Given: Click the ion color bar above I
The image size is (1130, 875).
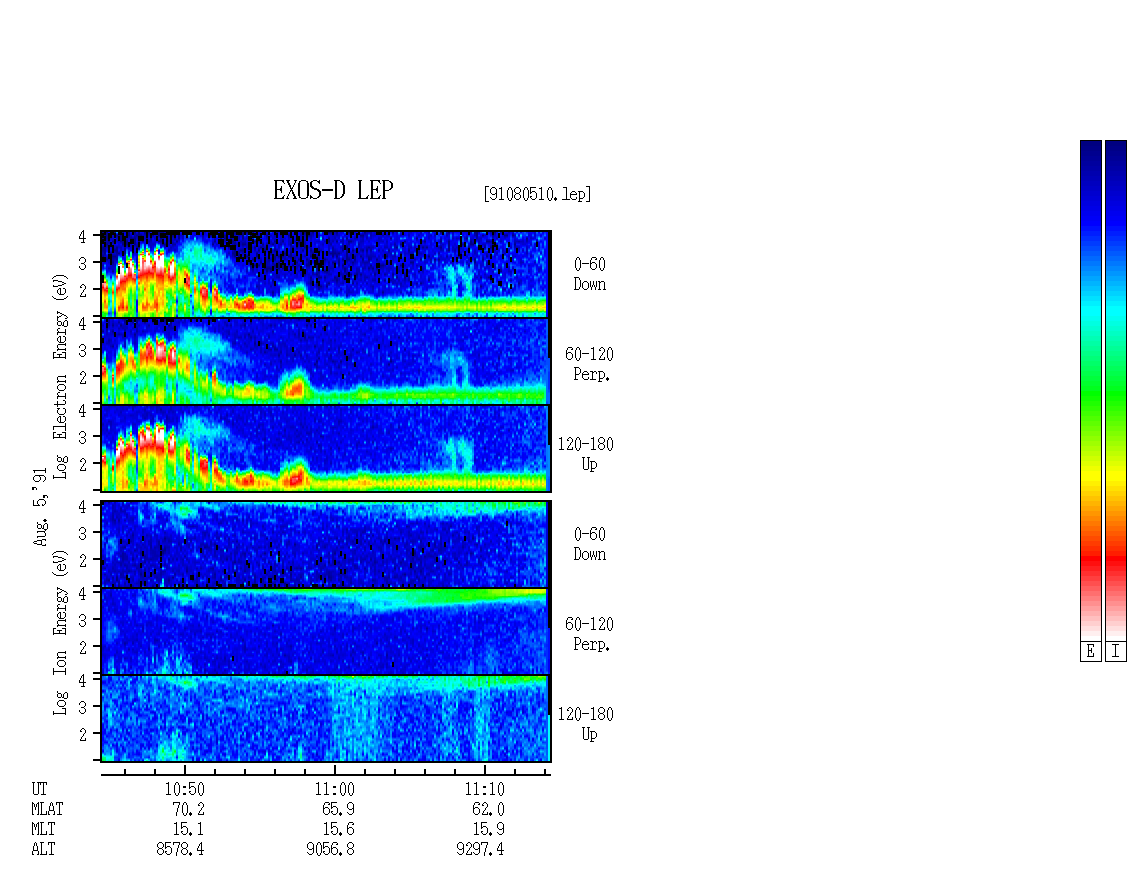Looking at the screenshot, I should click(1116, 390).
